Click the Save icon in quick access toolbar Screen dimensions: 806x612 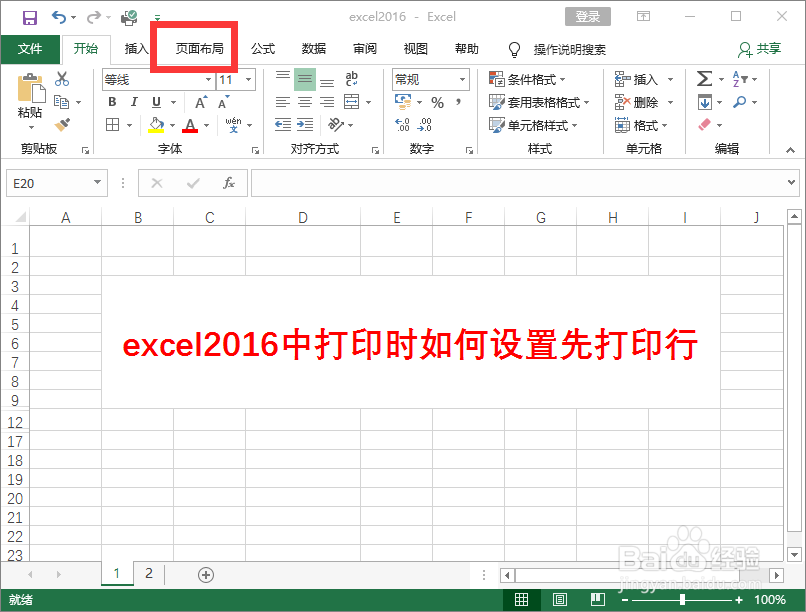tap(30, 17)
